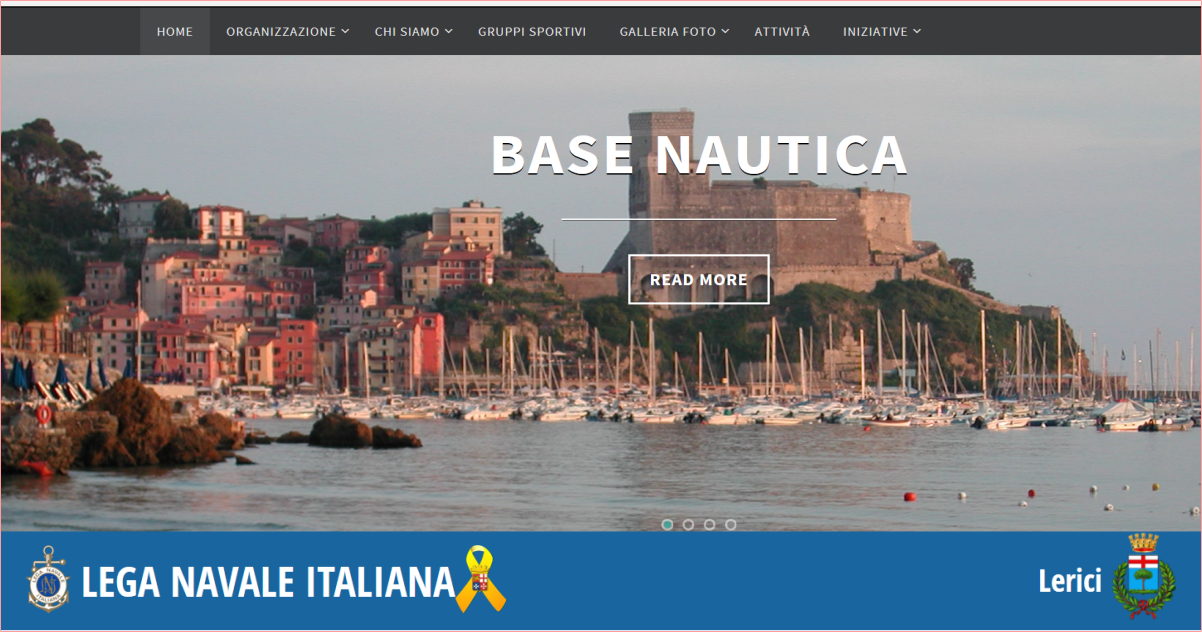Screen dimensions: 1202x632
Task: Select the first slideshow indicator dot
Action: [667, 524]
